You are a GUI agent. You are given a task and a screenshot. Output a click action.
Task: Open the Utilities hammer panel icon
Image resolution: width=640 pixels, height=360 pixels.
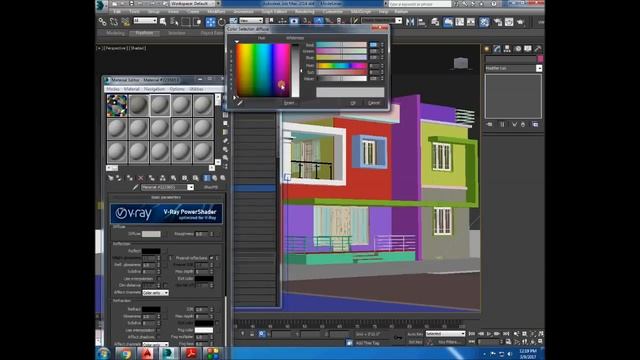(x=538, y=49)
